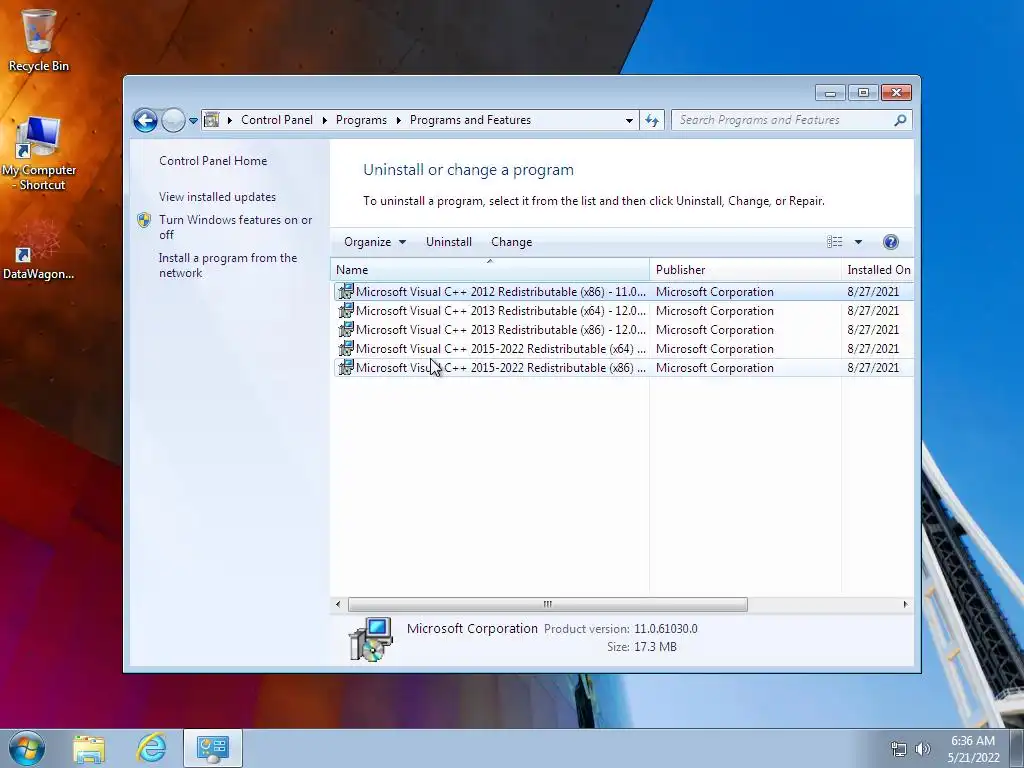The height and width of the screenshot is (768, 1024).
Task: Select Control Panel breadcrumb
Action: click(277, 120)
